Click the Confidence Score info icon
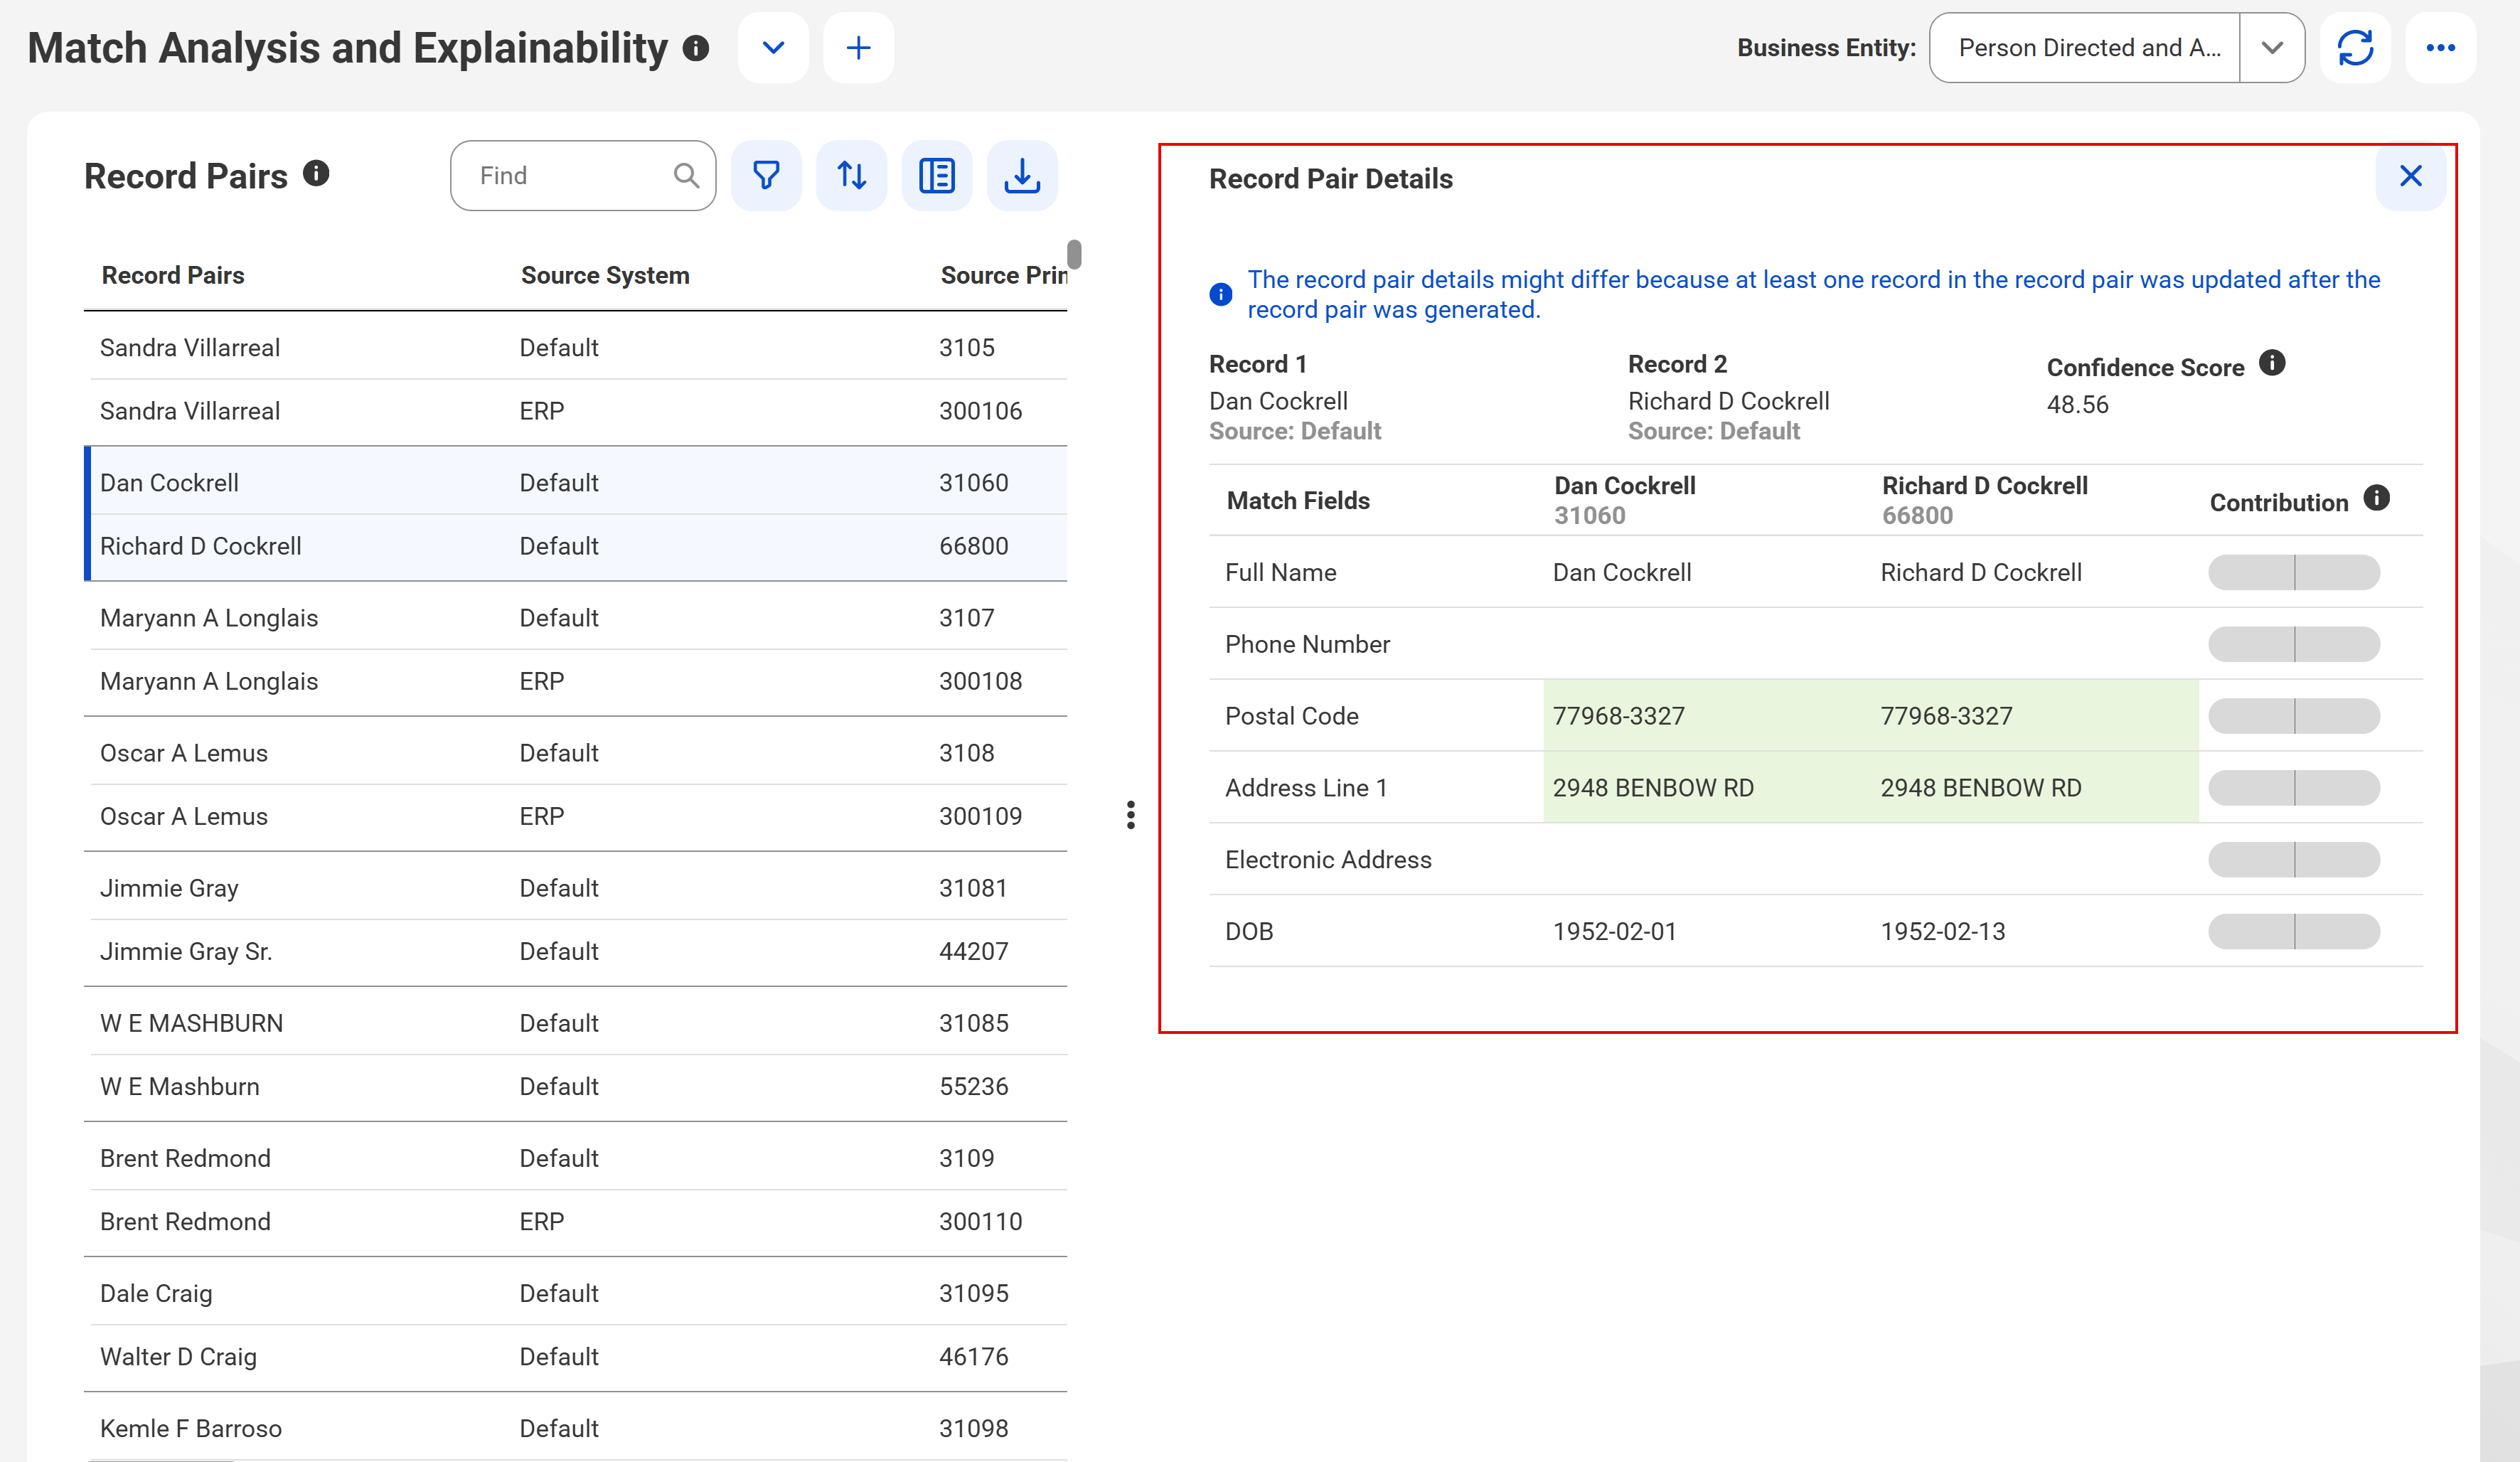This screenshot has width=2520, height=1462. (2272, 363)
